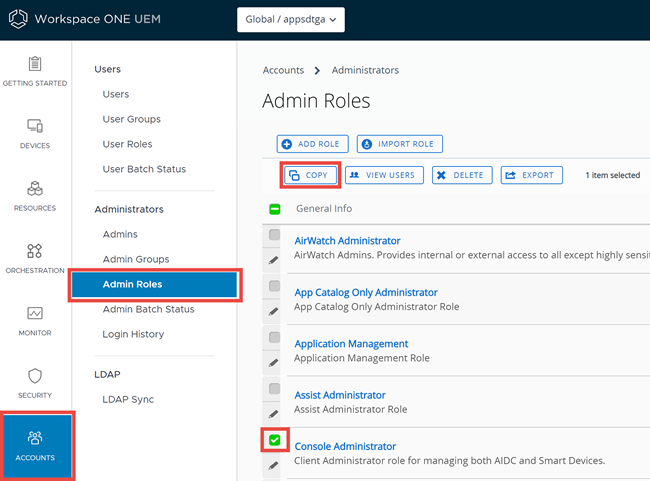Image resolution: width=650 pixels, height=481 pixels.
Task: Click Administrators section heading
Action: [x=129, y=209]
